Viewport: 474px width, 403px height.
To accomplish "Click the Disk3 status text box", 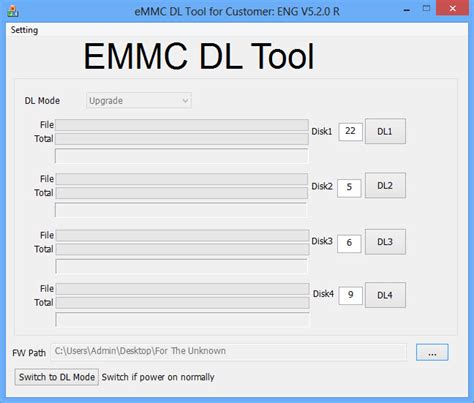I will [x=182, y=266].
